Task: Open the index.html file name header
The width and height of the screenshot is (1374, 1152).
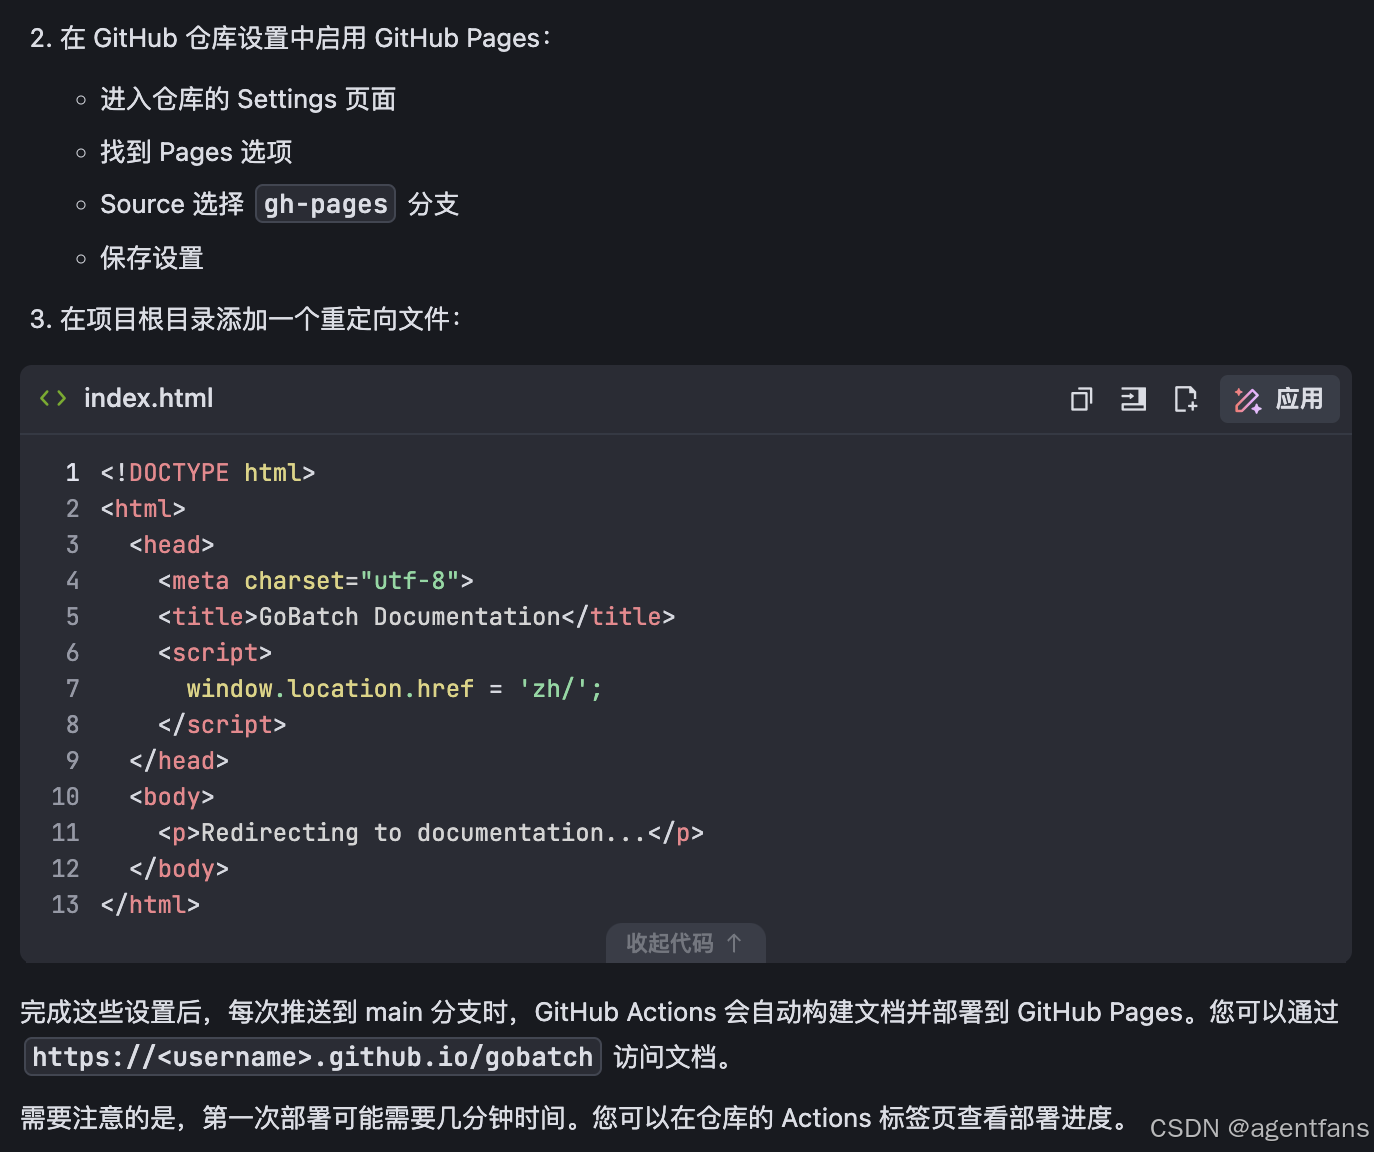Action: coord(148,398)
